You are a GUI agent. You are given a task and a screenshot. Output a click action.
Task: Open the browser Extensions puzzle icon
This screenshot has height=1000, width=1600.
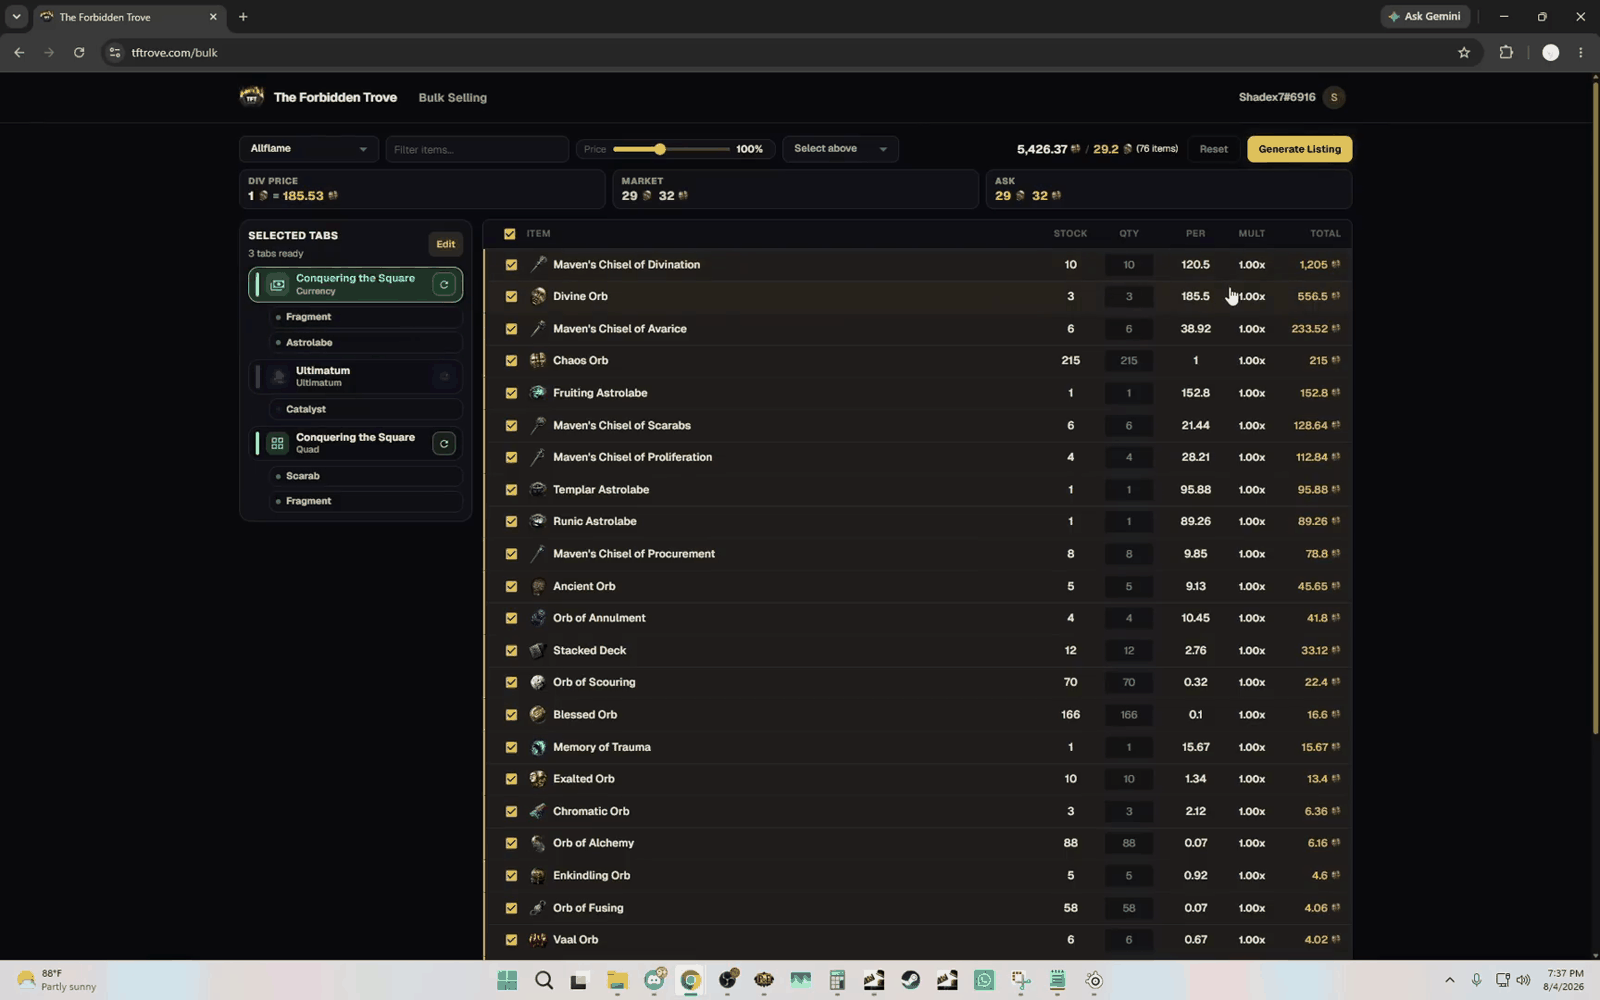[x=1506, y=53]
